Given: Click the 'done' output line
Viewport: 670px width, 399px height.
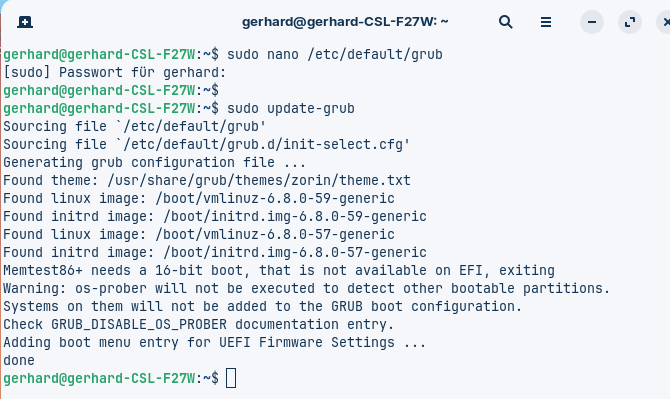Looking at the screenshot, I should [x=19, y=360].
